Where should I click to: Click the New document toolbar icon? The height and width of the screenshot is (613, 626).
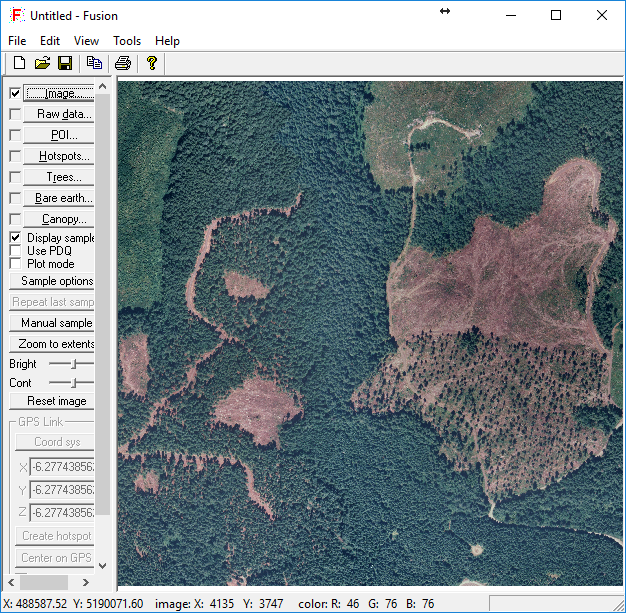tap(19, 63)
